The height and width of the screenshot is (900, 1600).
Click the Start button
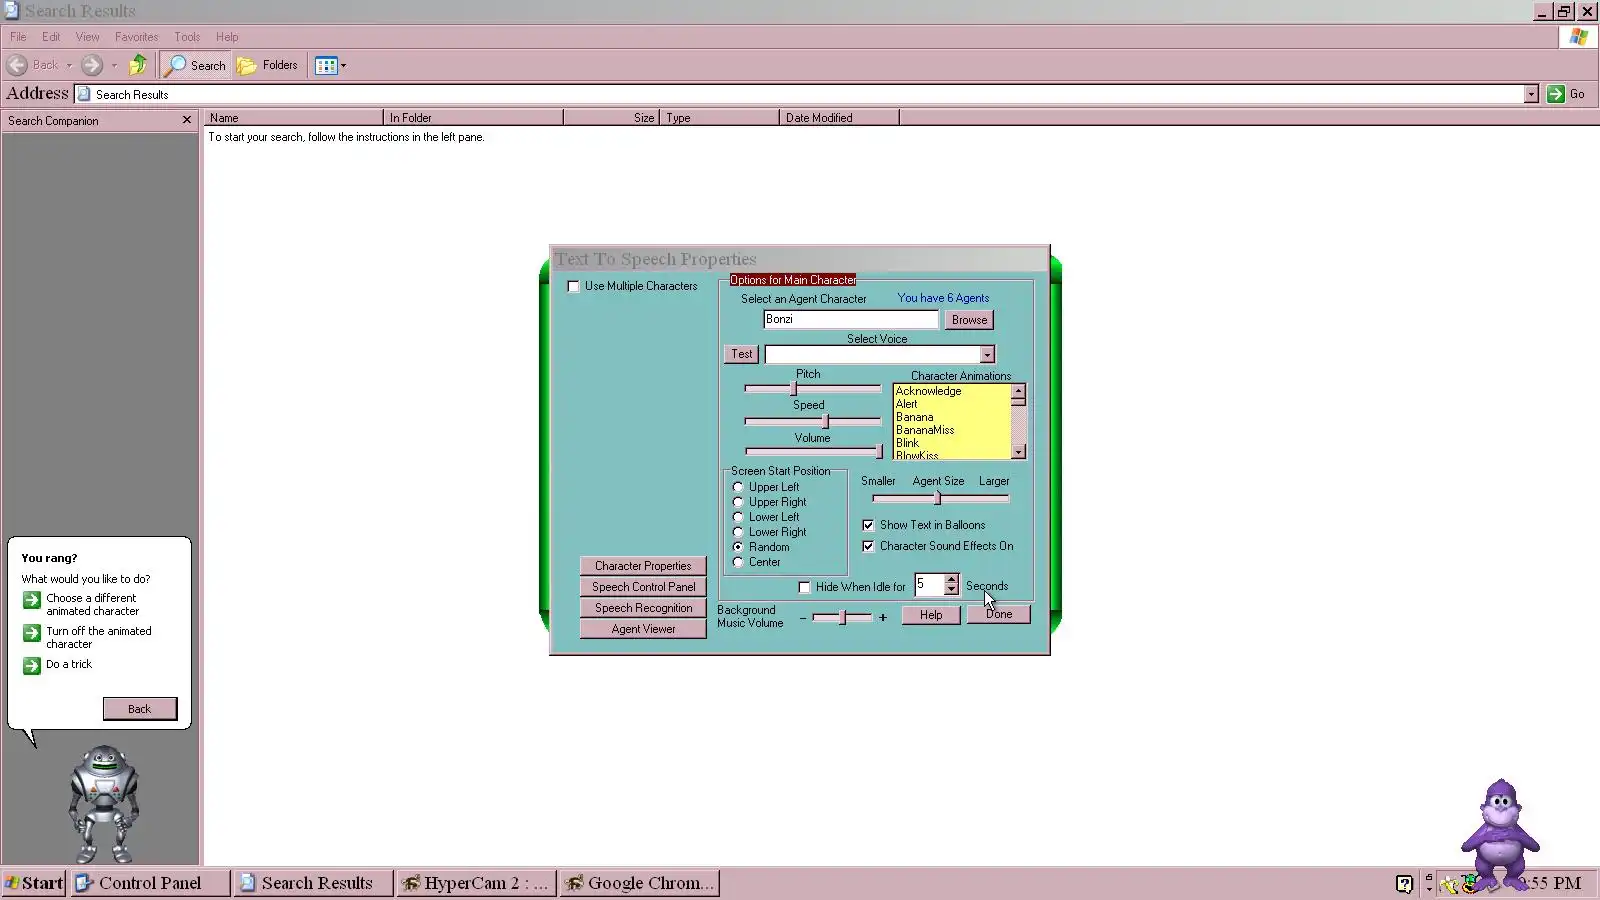click(34, 883)
